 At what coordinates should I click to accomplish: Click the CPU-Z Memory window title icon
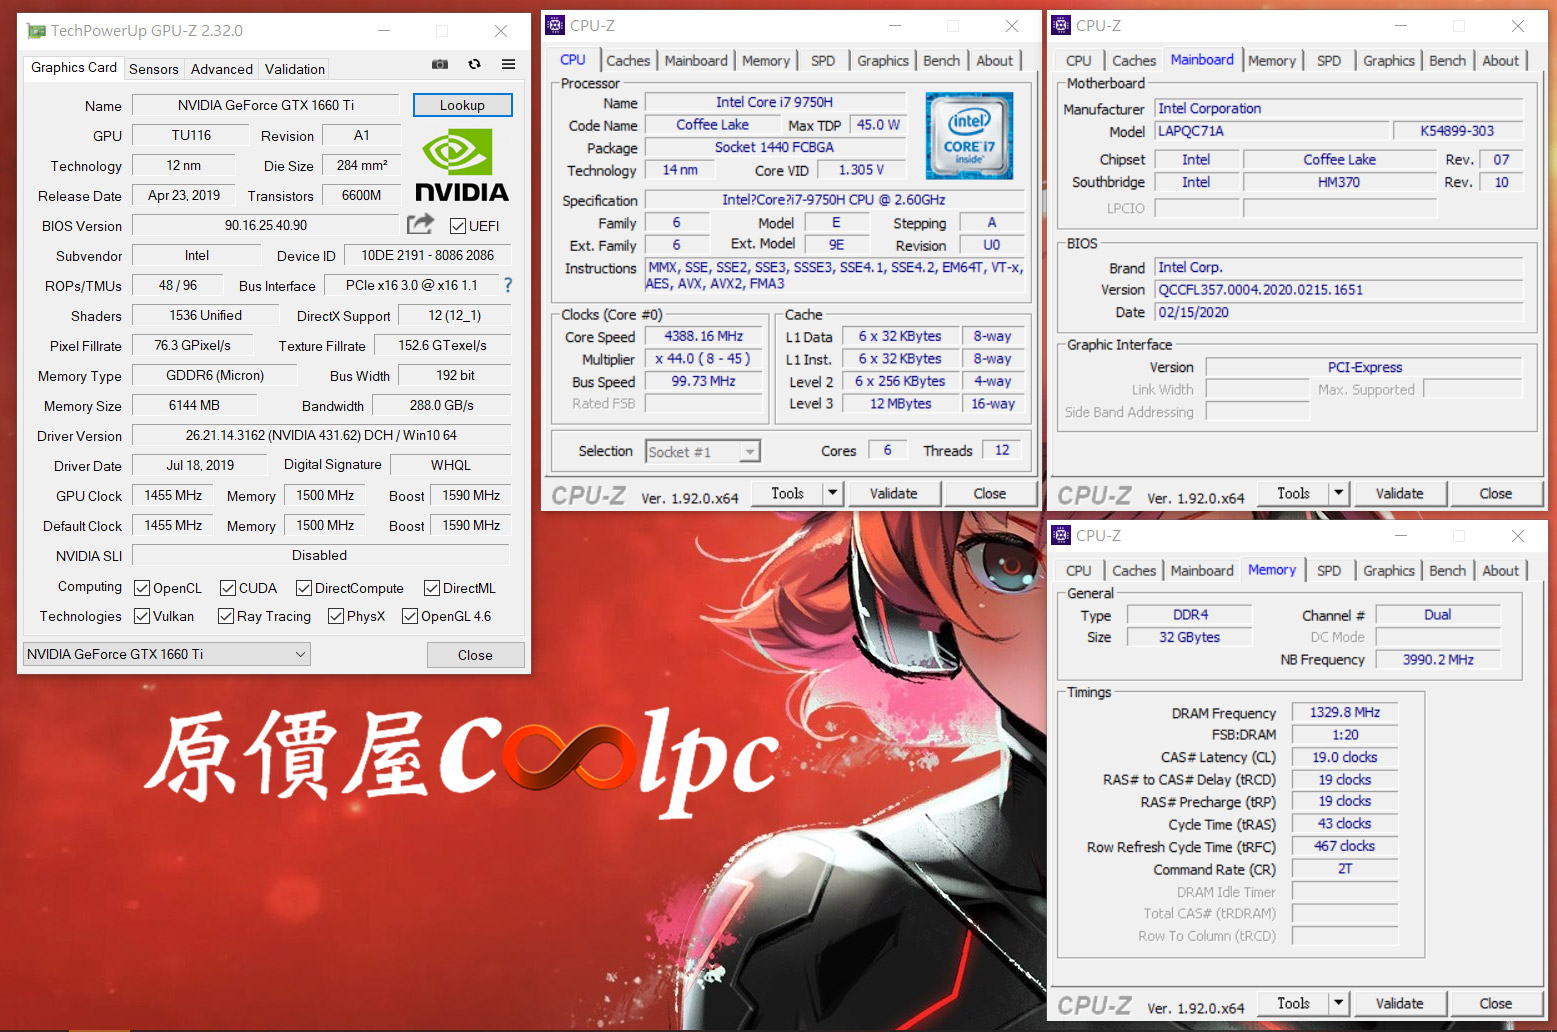click(x=1062, y=536)
